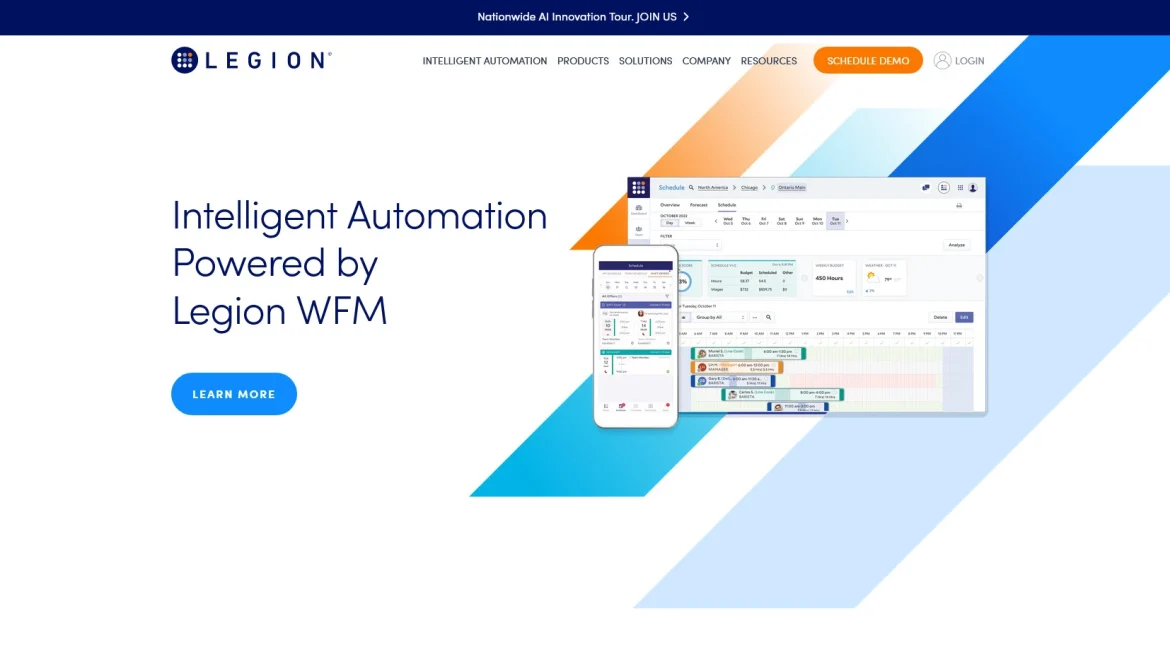Click the dotted grid logo in the dashboard mockup
1170x650 pixels.
click(639, 187)
